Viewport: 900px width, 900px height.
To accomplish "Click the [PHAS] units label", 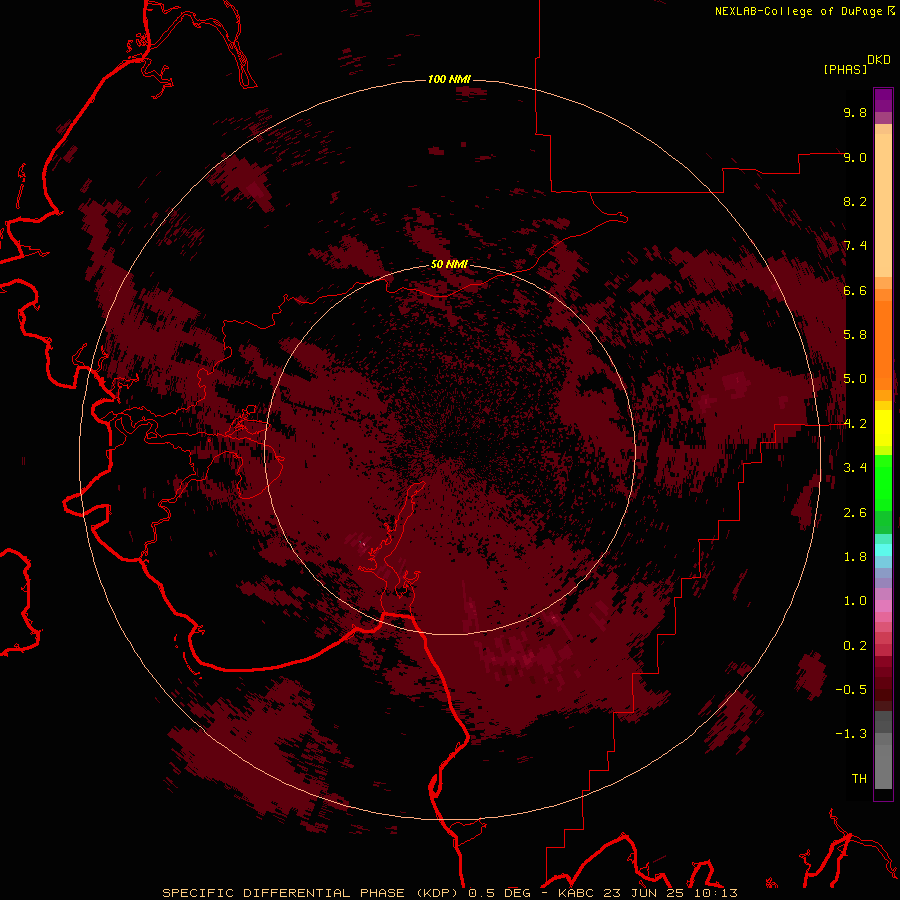I will click(845, 70).
